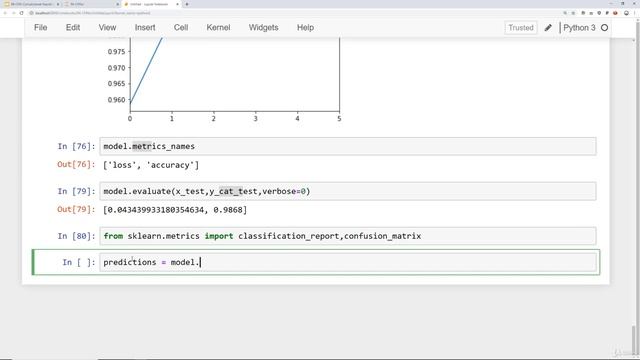Viewport: 640px width, 360px height.
Task: Open a new browser tab with plus
Action: pyautogui.click(x=187, y=4)
